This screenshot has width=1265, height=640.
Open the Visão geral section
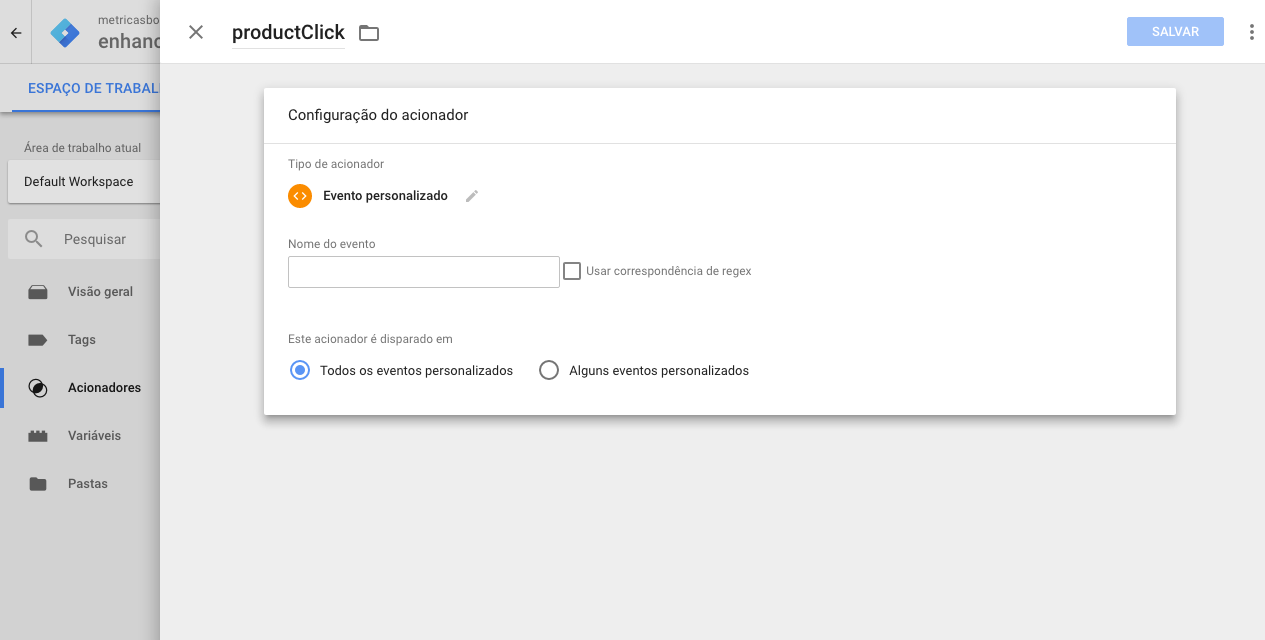tap(100, 292)
